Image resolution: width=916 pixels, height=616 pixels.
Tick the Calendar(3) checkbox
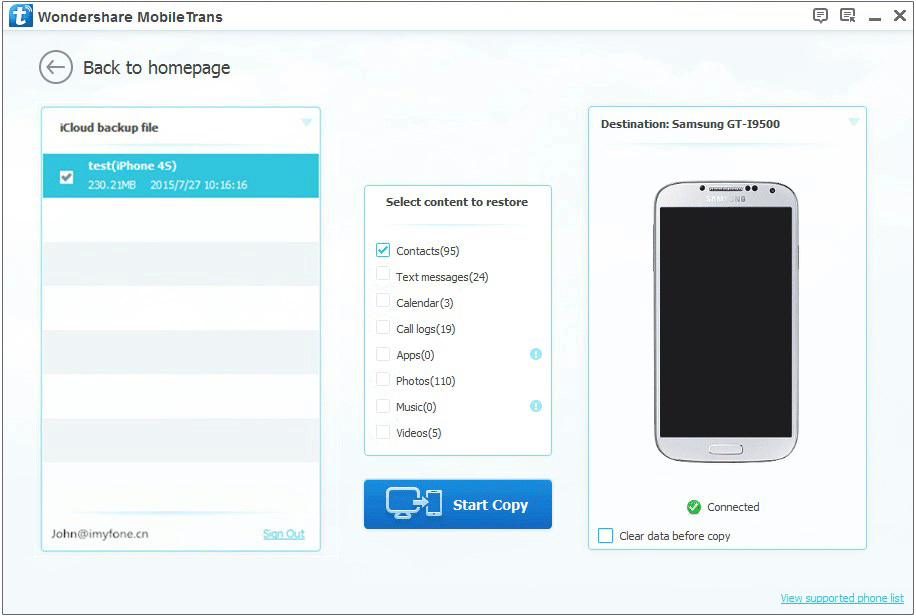point(383,300)
